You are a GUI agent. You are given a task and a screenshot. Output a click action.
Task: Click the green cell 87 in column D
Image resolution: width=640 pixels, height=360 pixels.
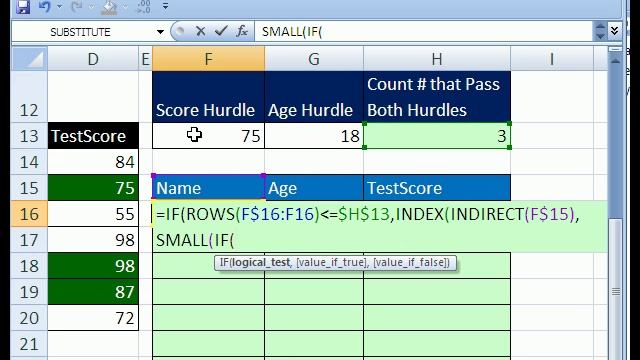pyautogui.click(x=93, y=292)
